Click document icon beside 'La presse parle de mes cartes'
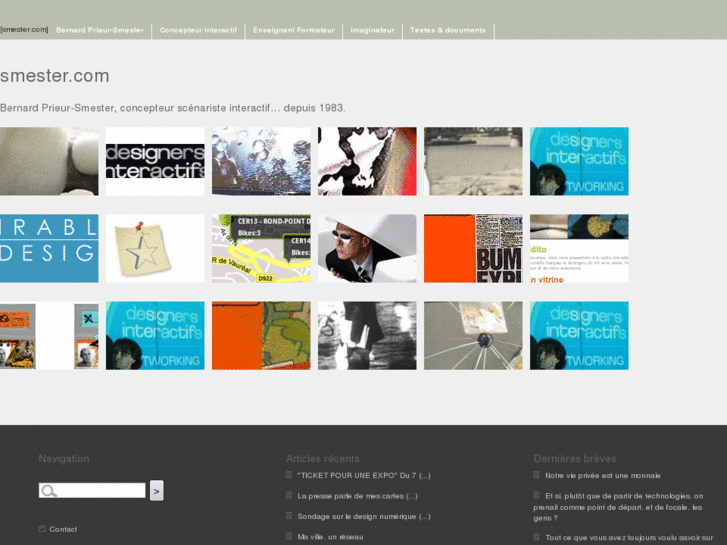The height and width of the screenshot is (545, 727). [289, 495]
